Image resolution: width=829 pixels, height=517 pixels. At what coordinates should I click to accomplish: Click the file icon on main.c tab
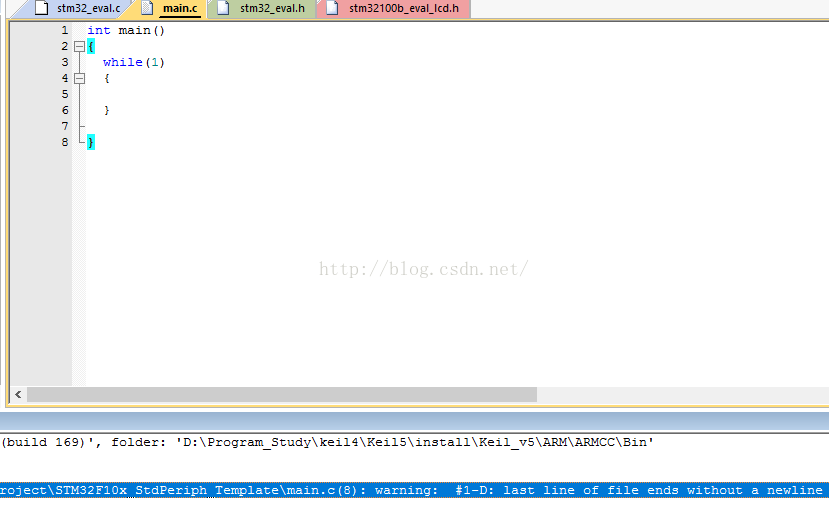(147, 8)
